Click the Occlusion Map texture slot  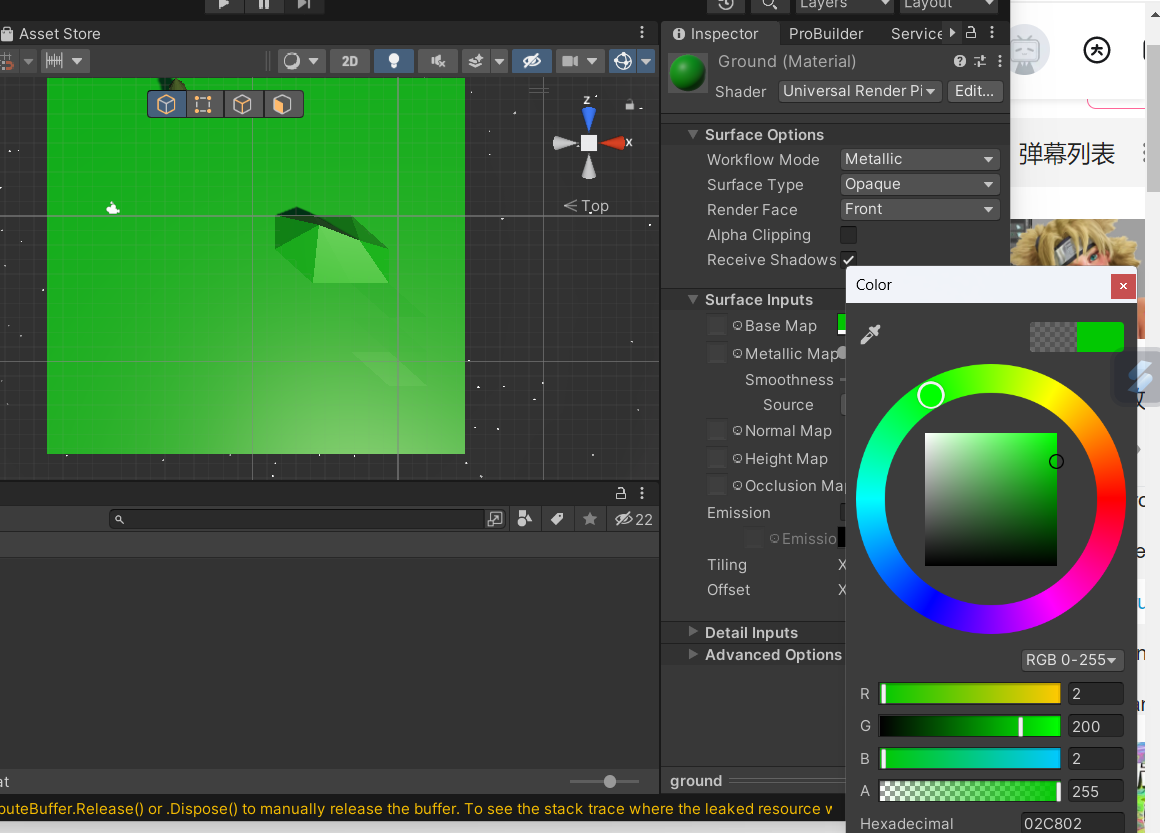(716, 485)
